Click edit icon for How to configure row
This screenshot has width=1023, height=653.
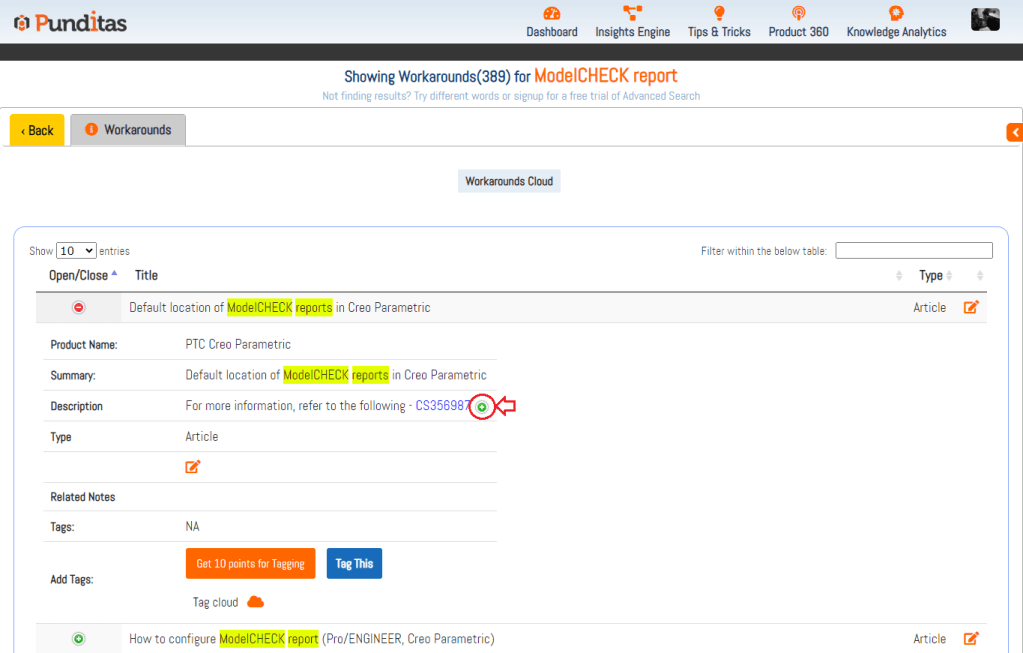(970, 638)
